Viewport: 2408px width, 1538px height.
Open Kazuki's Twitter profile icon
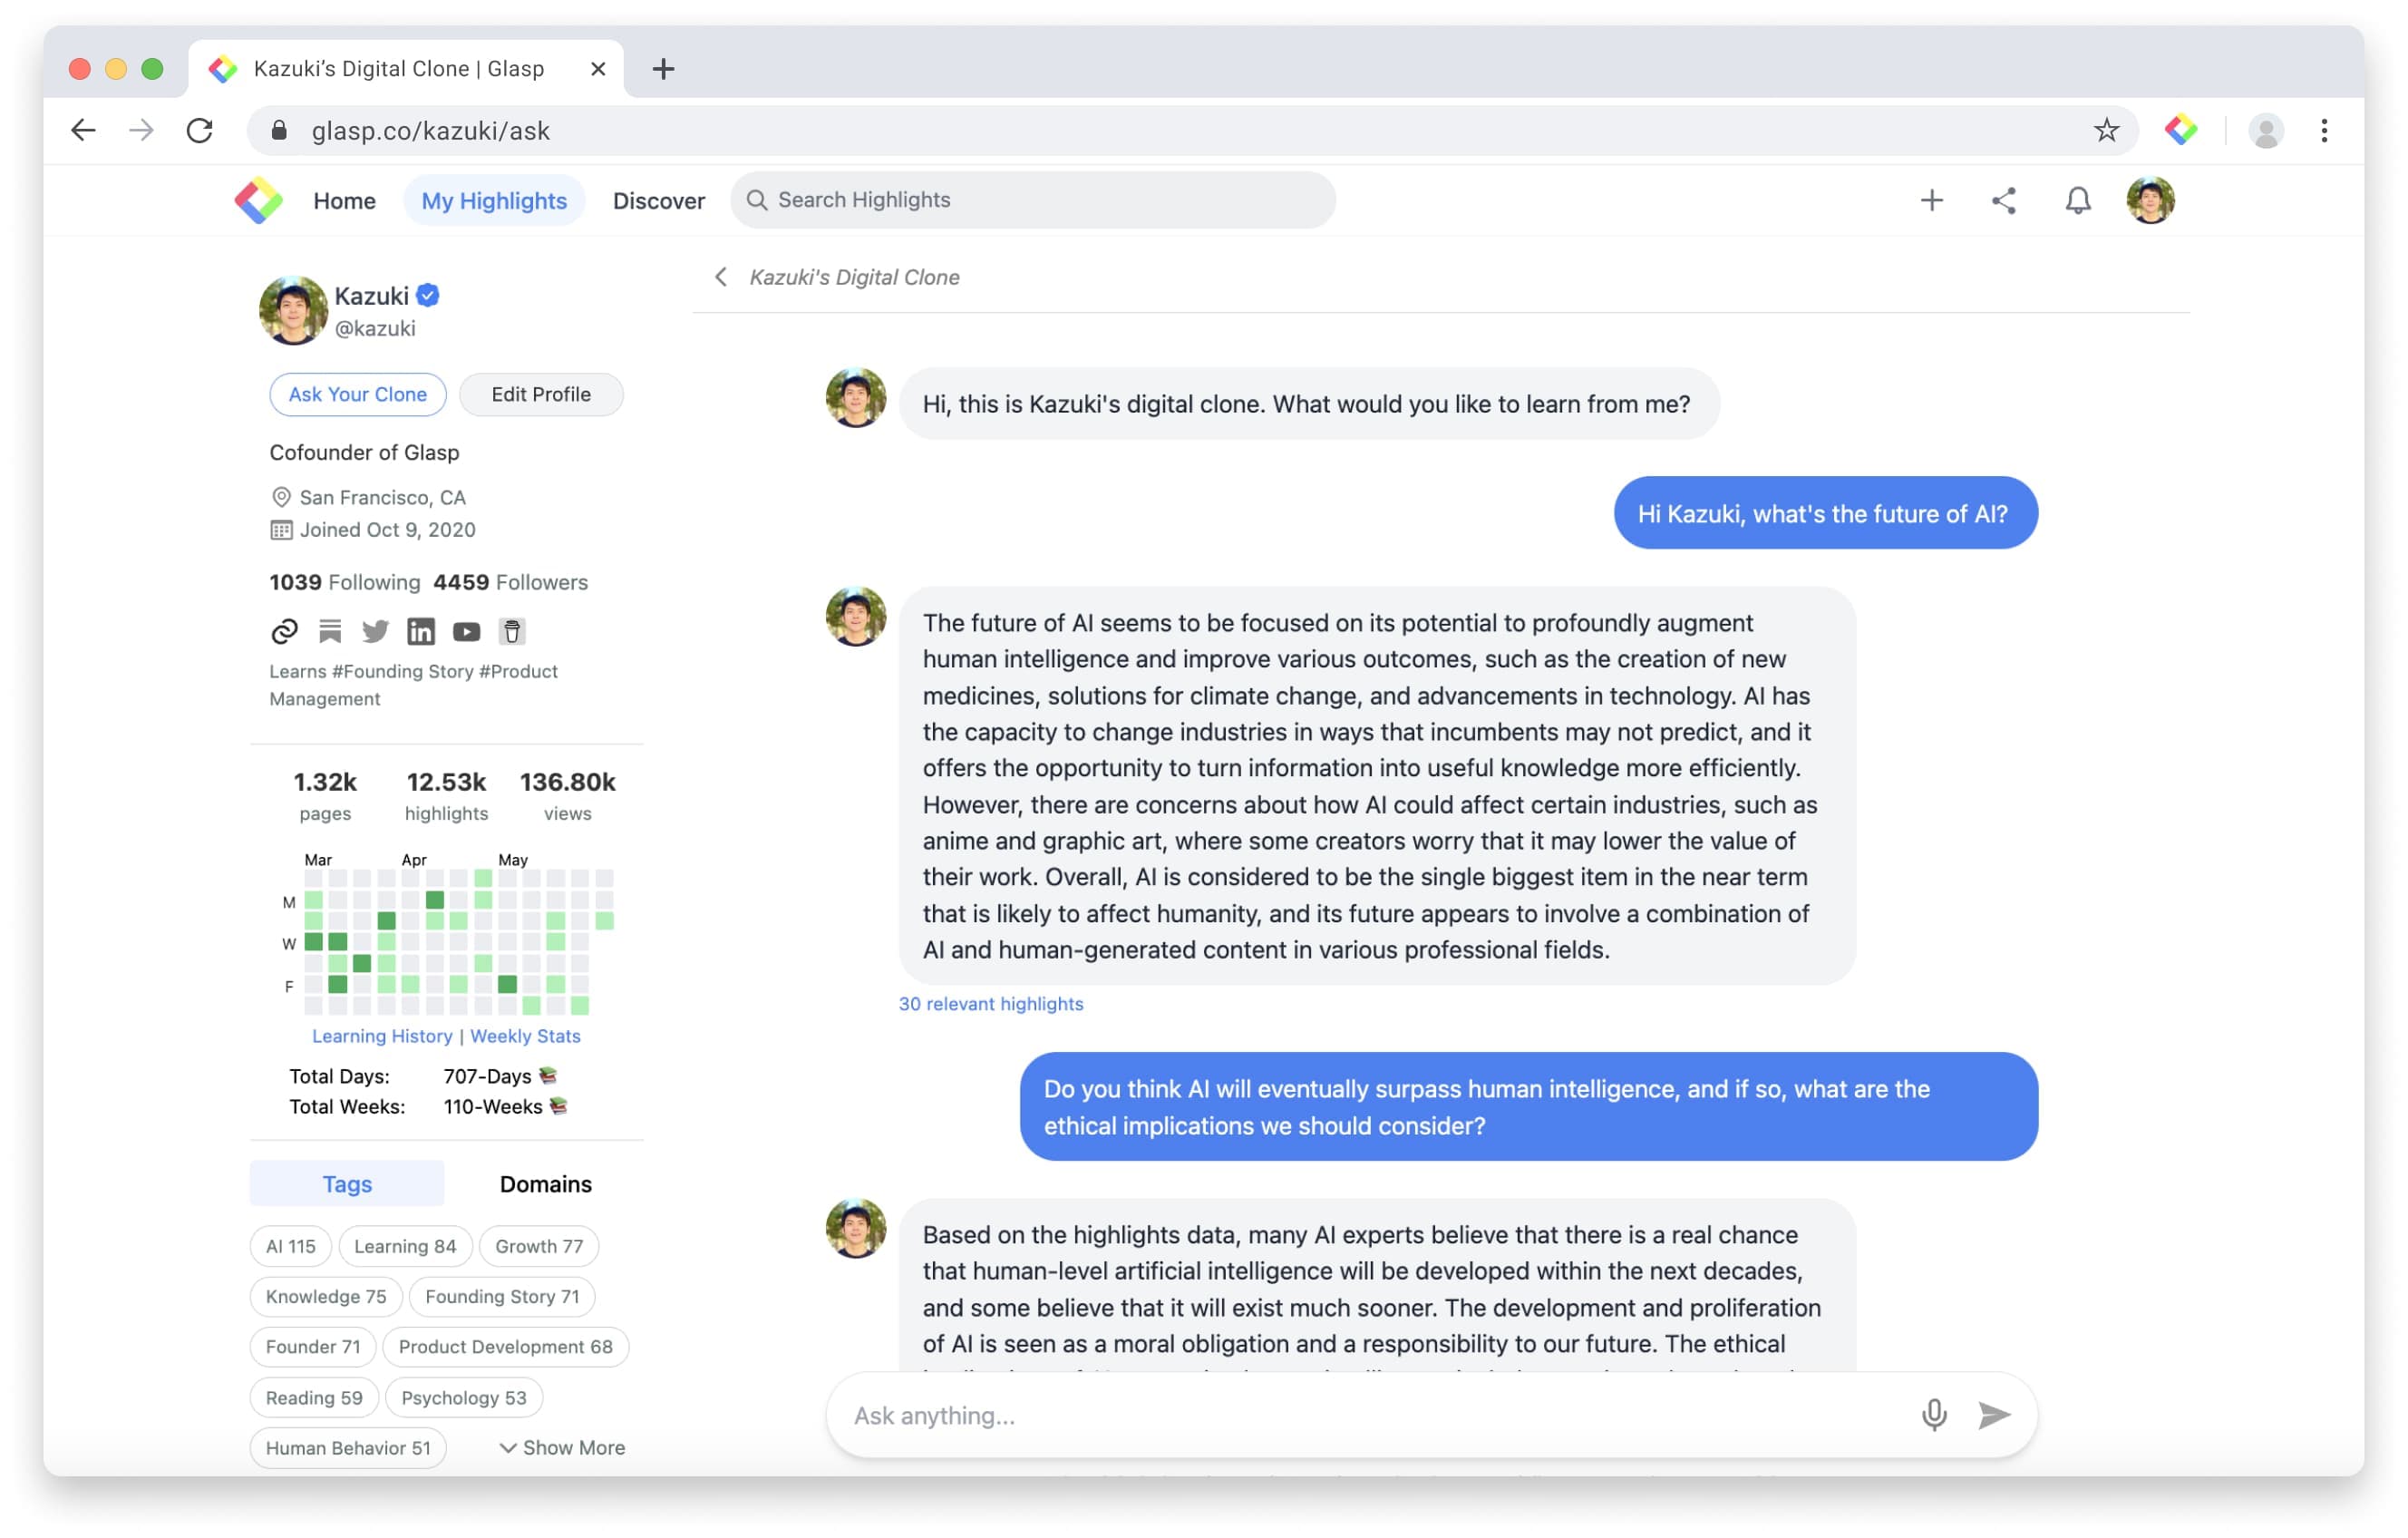click(x=375, y=631)
